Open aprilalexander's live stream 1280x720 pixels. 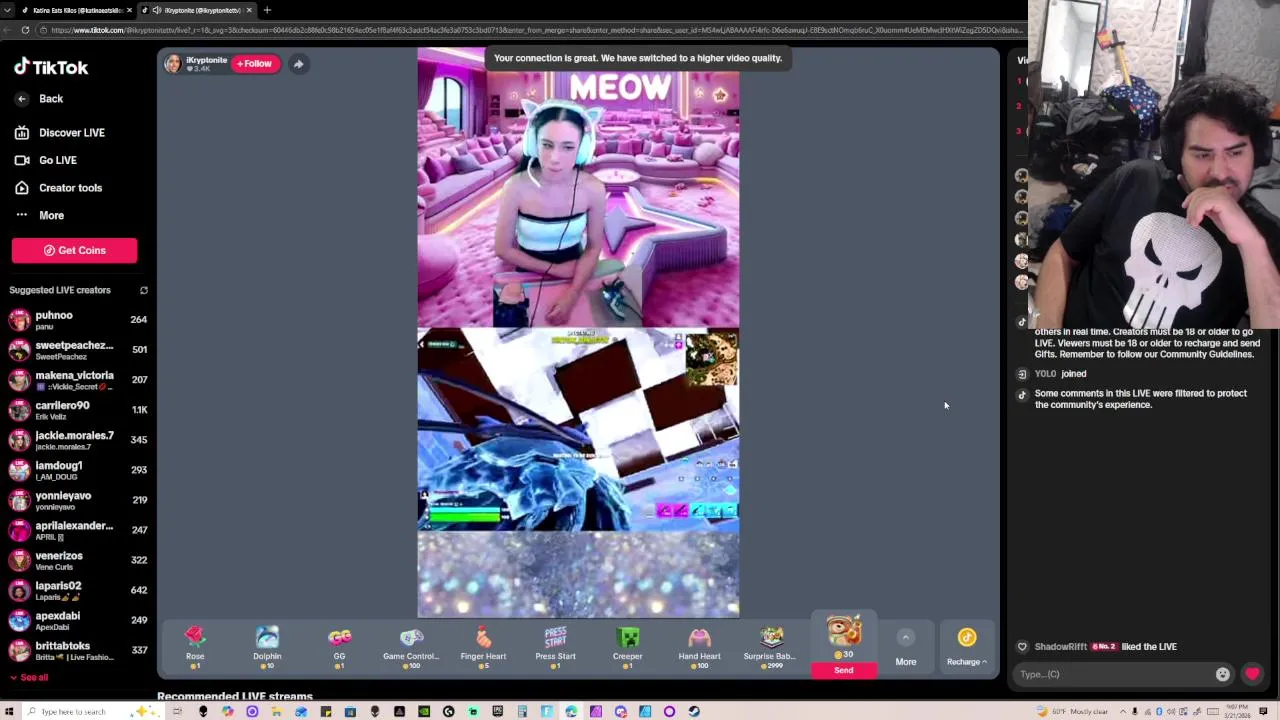pos(78,530)
